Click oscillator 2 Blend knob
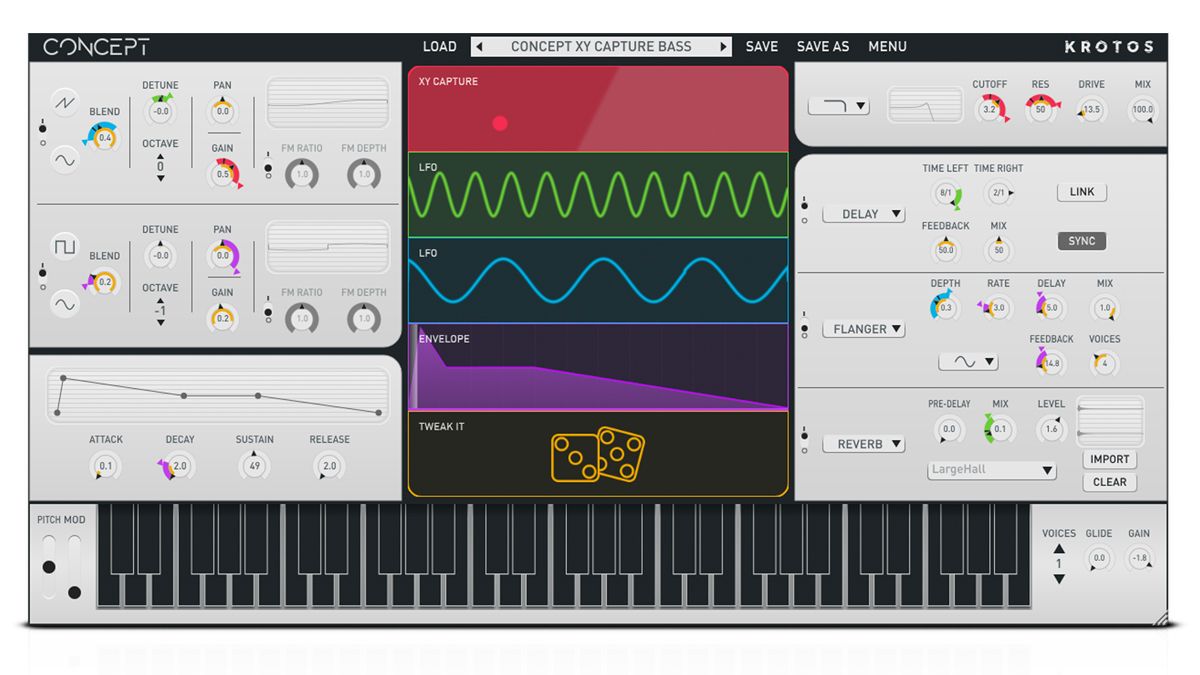1200x675 pixels. pyautogui.click(x=105, y=283)
